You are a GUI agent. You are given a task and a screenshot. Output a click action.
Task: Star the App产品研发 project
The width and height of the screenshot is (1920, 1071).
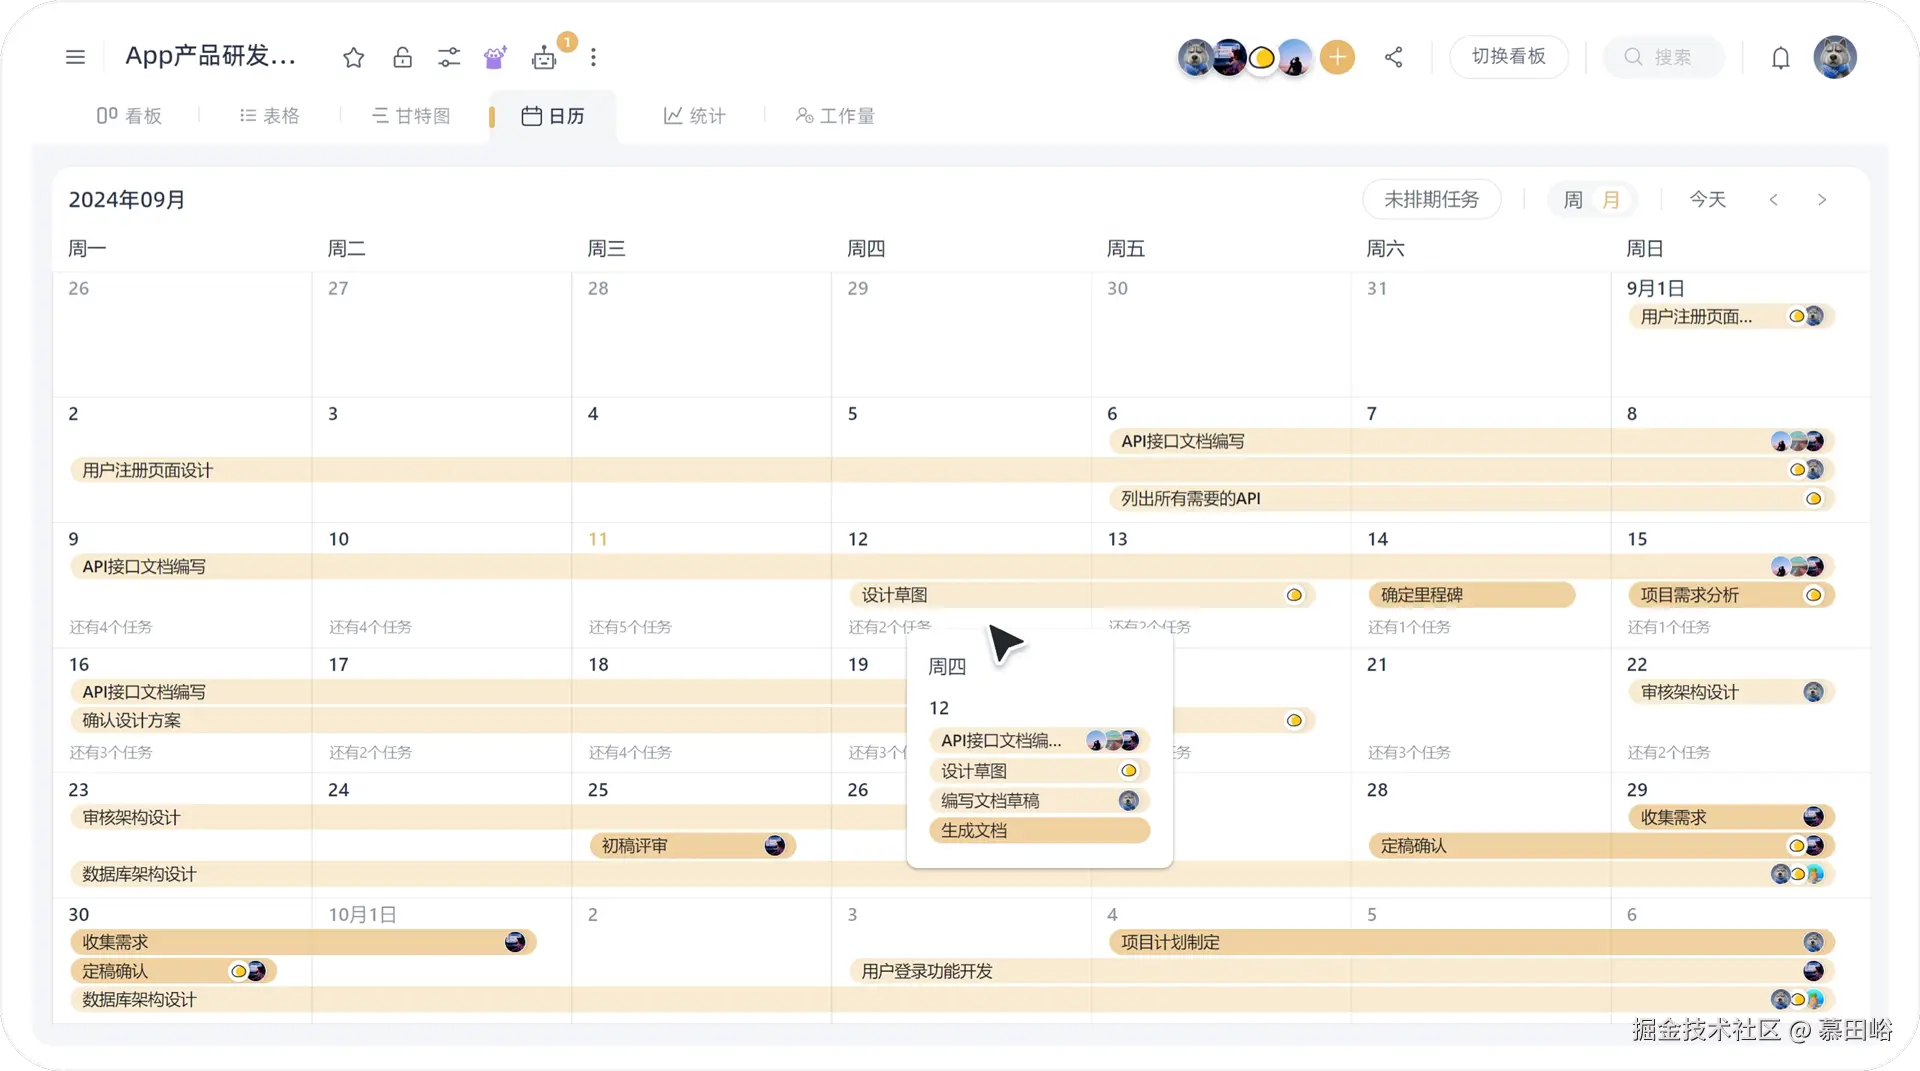(x=353, y=57)
